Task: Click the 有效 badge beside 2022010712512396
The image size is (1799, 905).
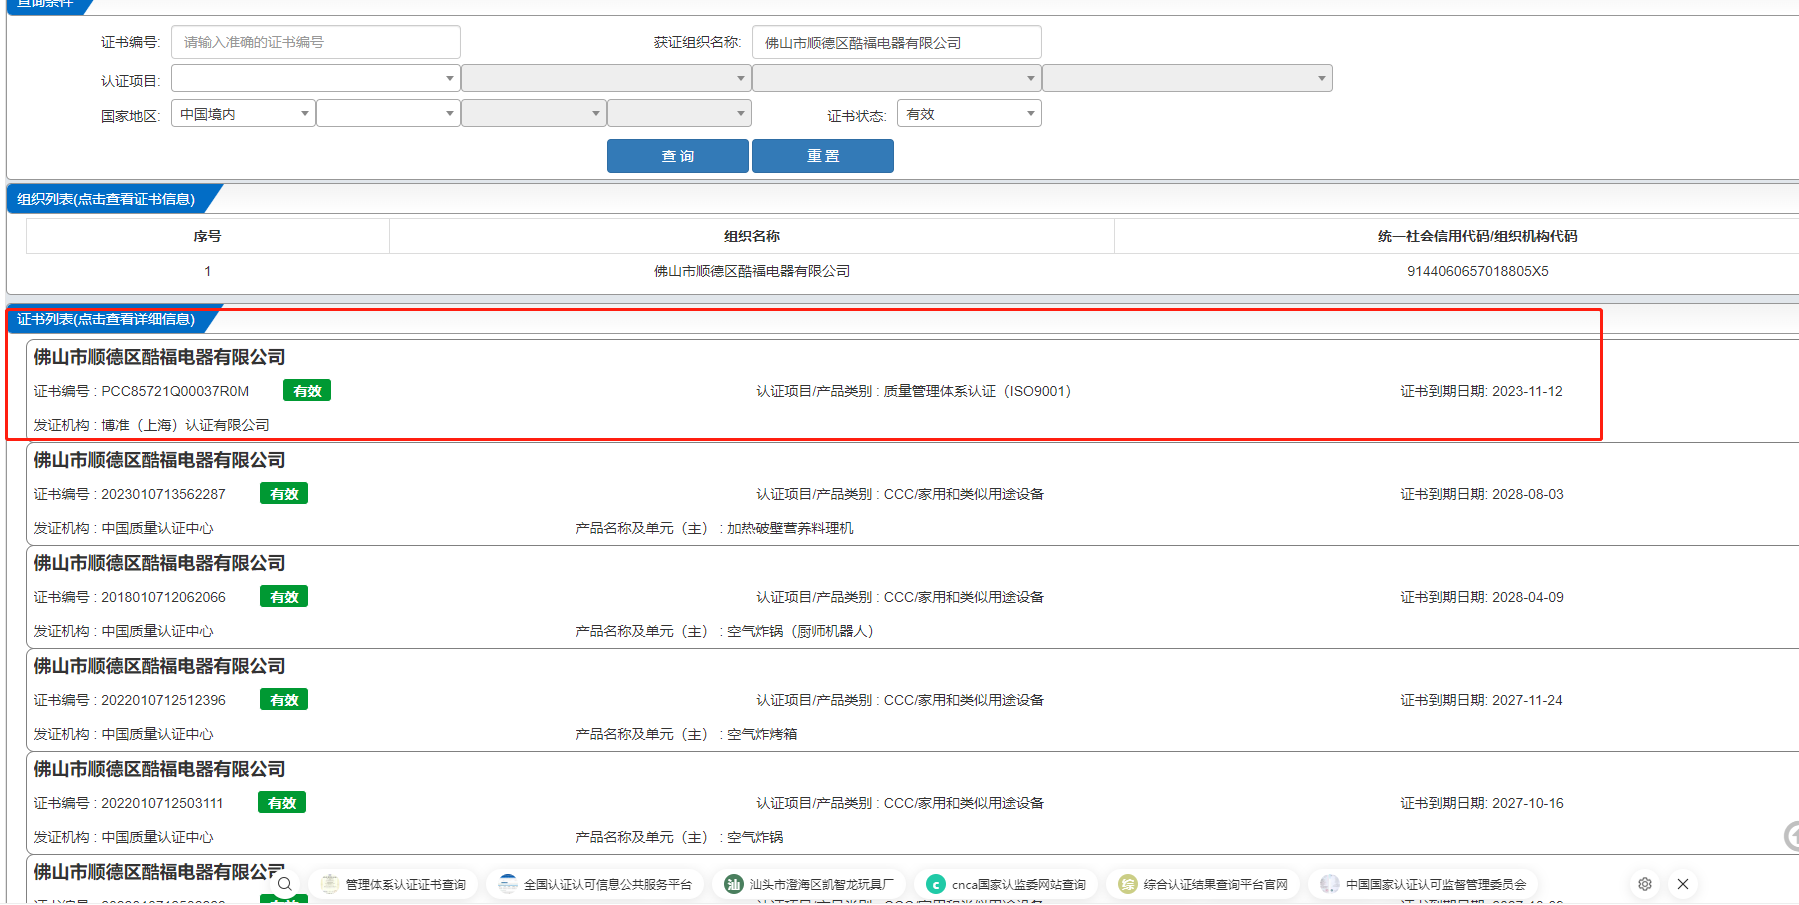Action: (x=284, y=700)
